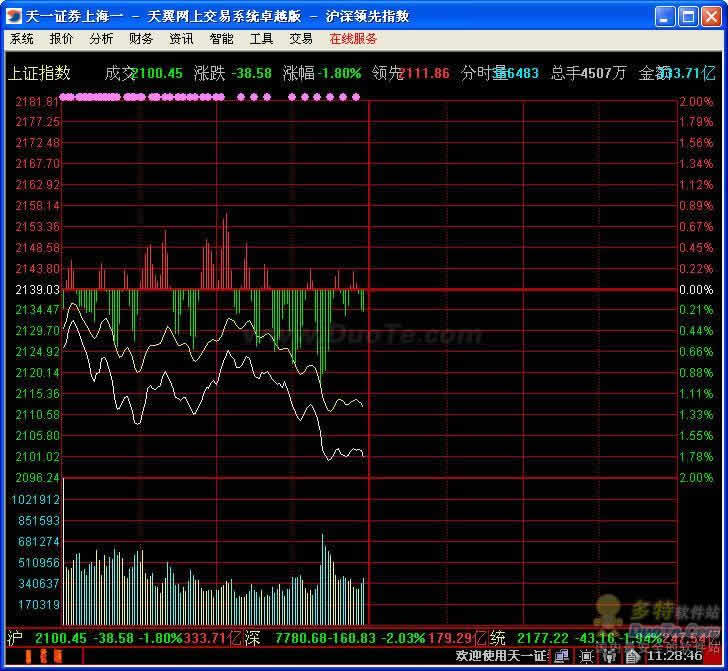Click the 欢迎使用天一证 status message
Image resolution: width=728 pixels, height=671 pixels.
click(x=500, y=656)
